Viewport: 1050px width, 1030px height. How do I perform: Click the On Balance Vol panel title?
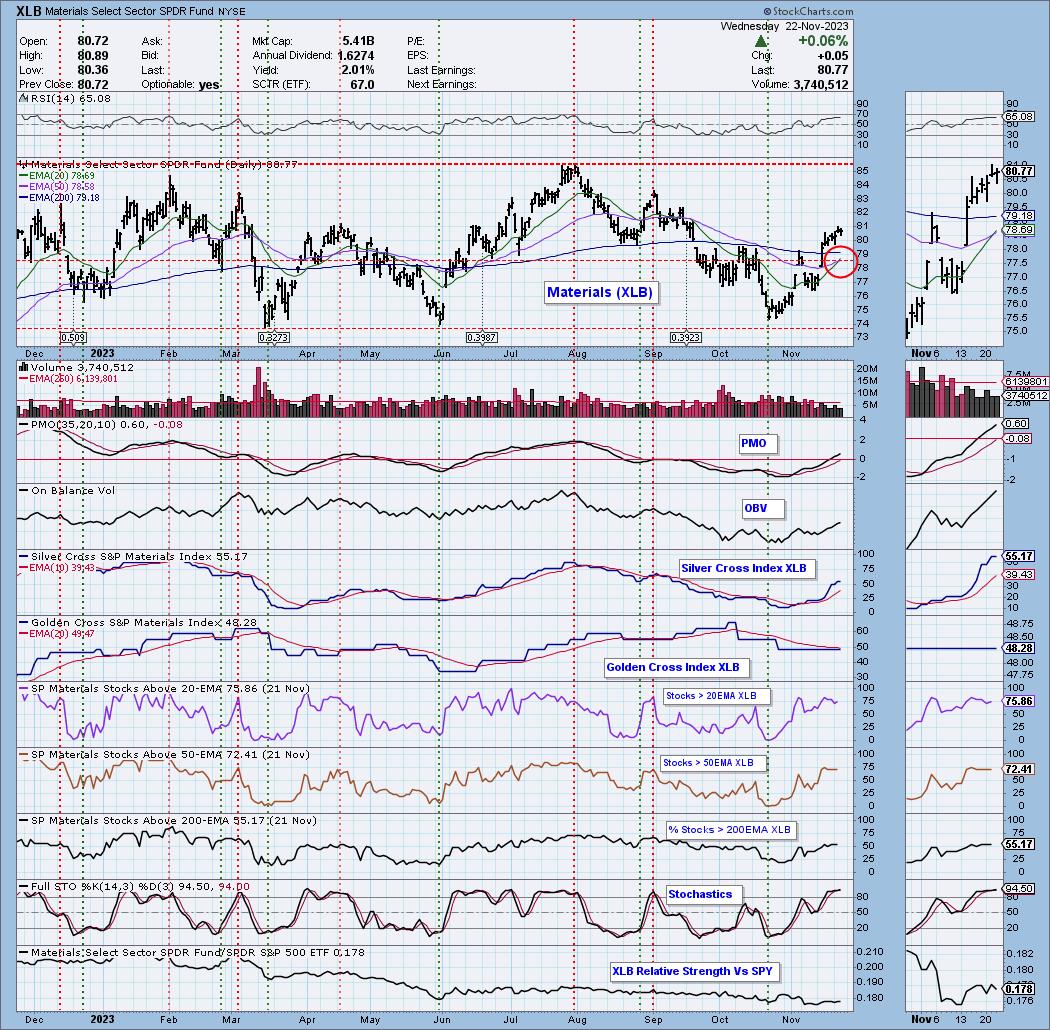67,490
